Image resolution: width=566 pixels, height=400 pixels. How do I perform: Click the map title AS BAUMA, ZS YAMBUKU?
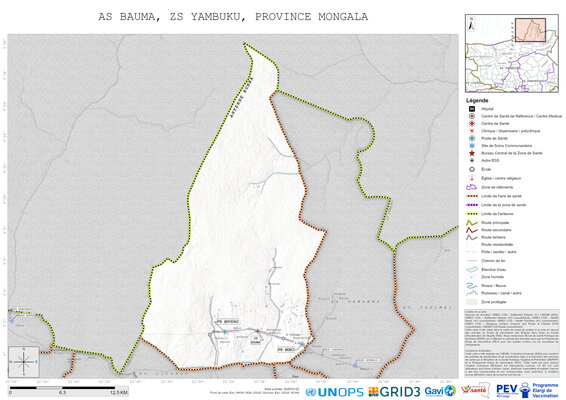click(x=233, y=17)
